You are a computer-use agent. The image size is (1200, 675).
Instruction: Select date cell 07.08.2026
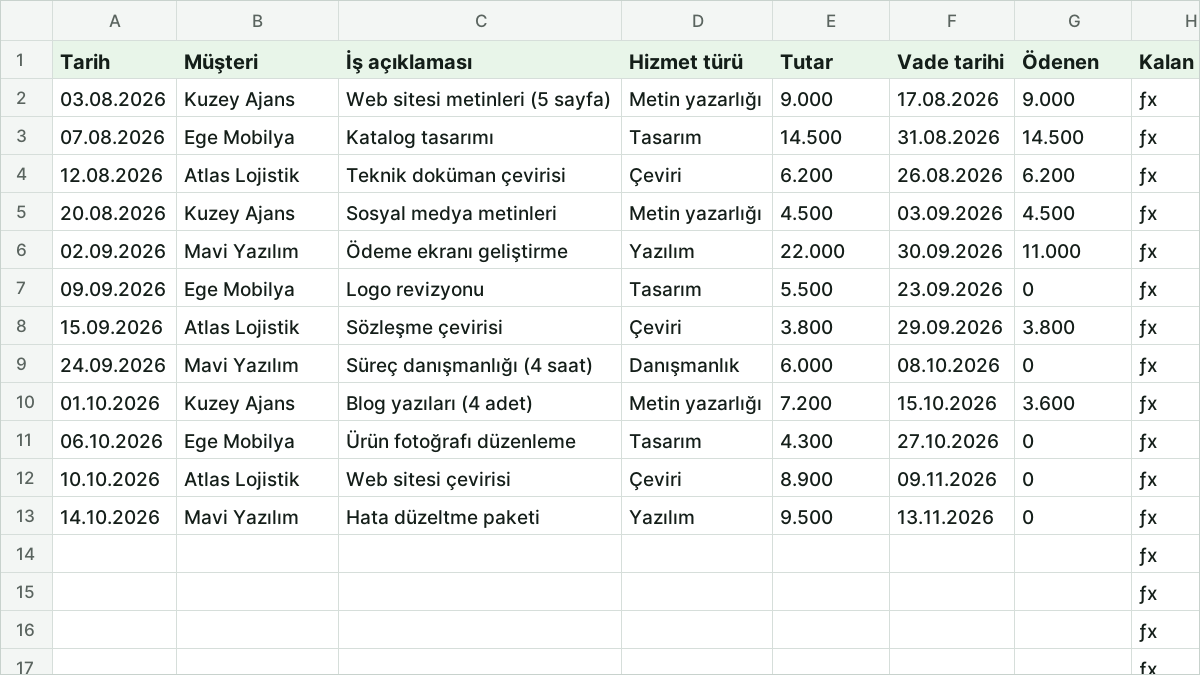(115, 137)
